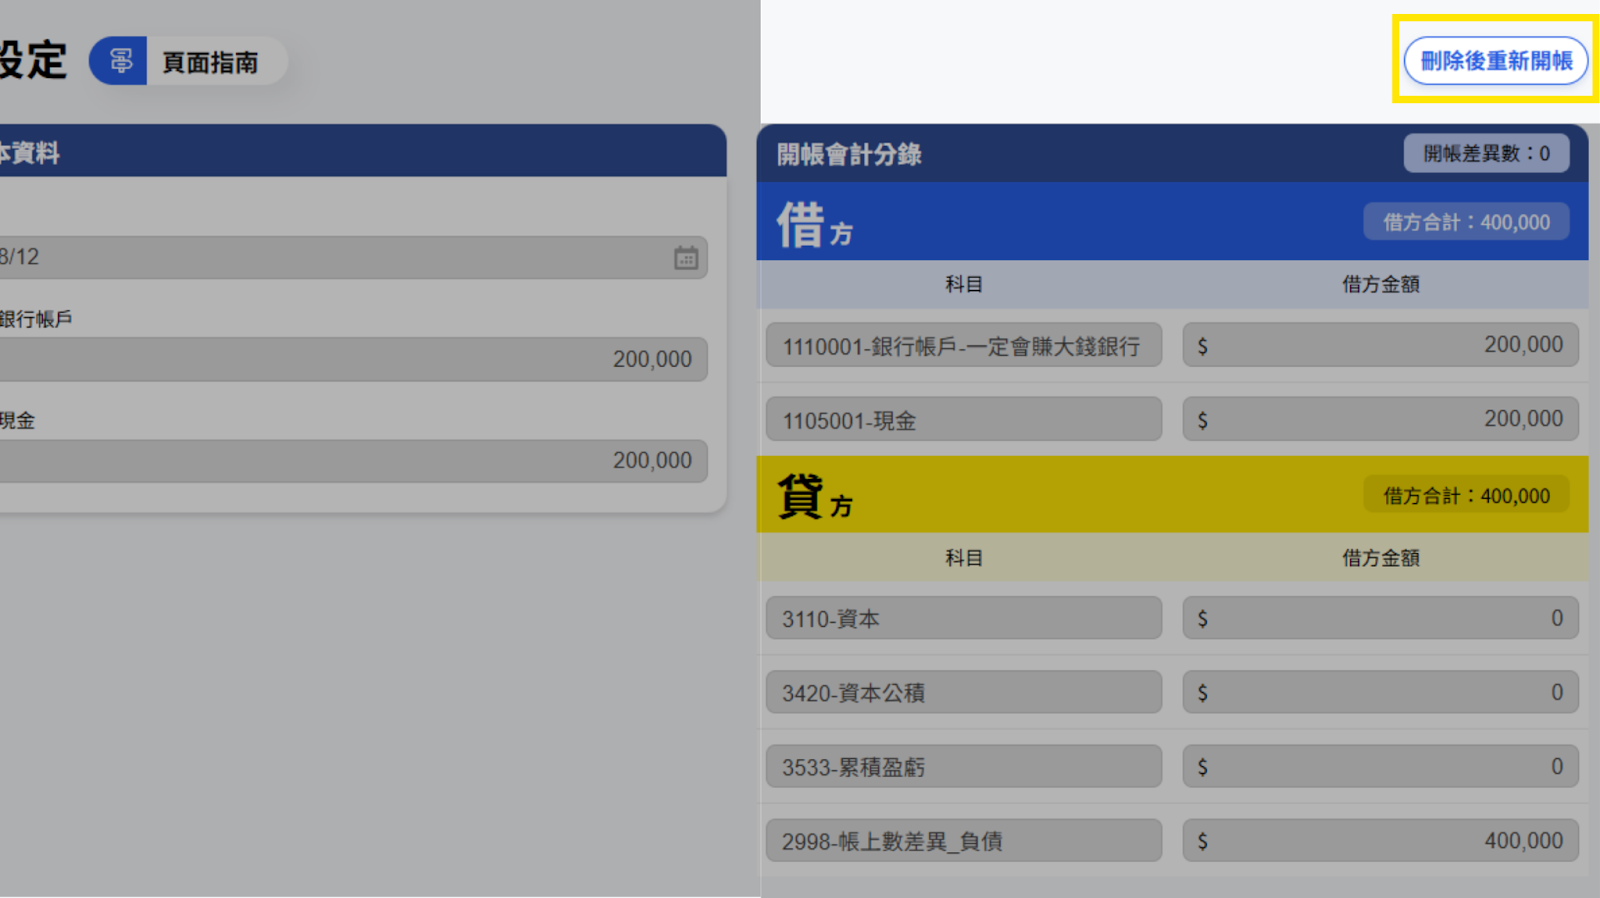The image size is (1600, 898).
Task: Select the 1105001-現金 account field
Action: point(963,420)
